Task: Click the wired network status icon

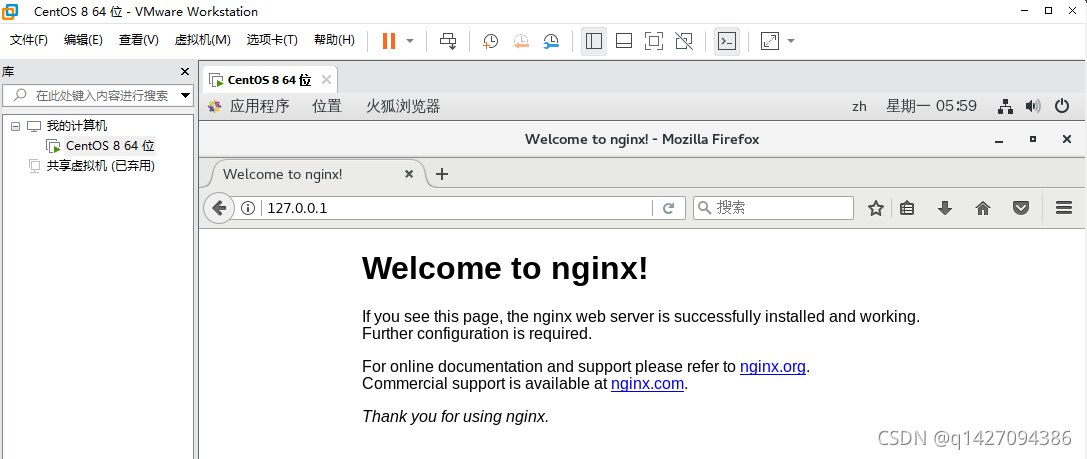Action: coord(1005,106)
